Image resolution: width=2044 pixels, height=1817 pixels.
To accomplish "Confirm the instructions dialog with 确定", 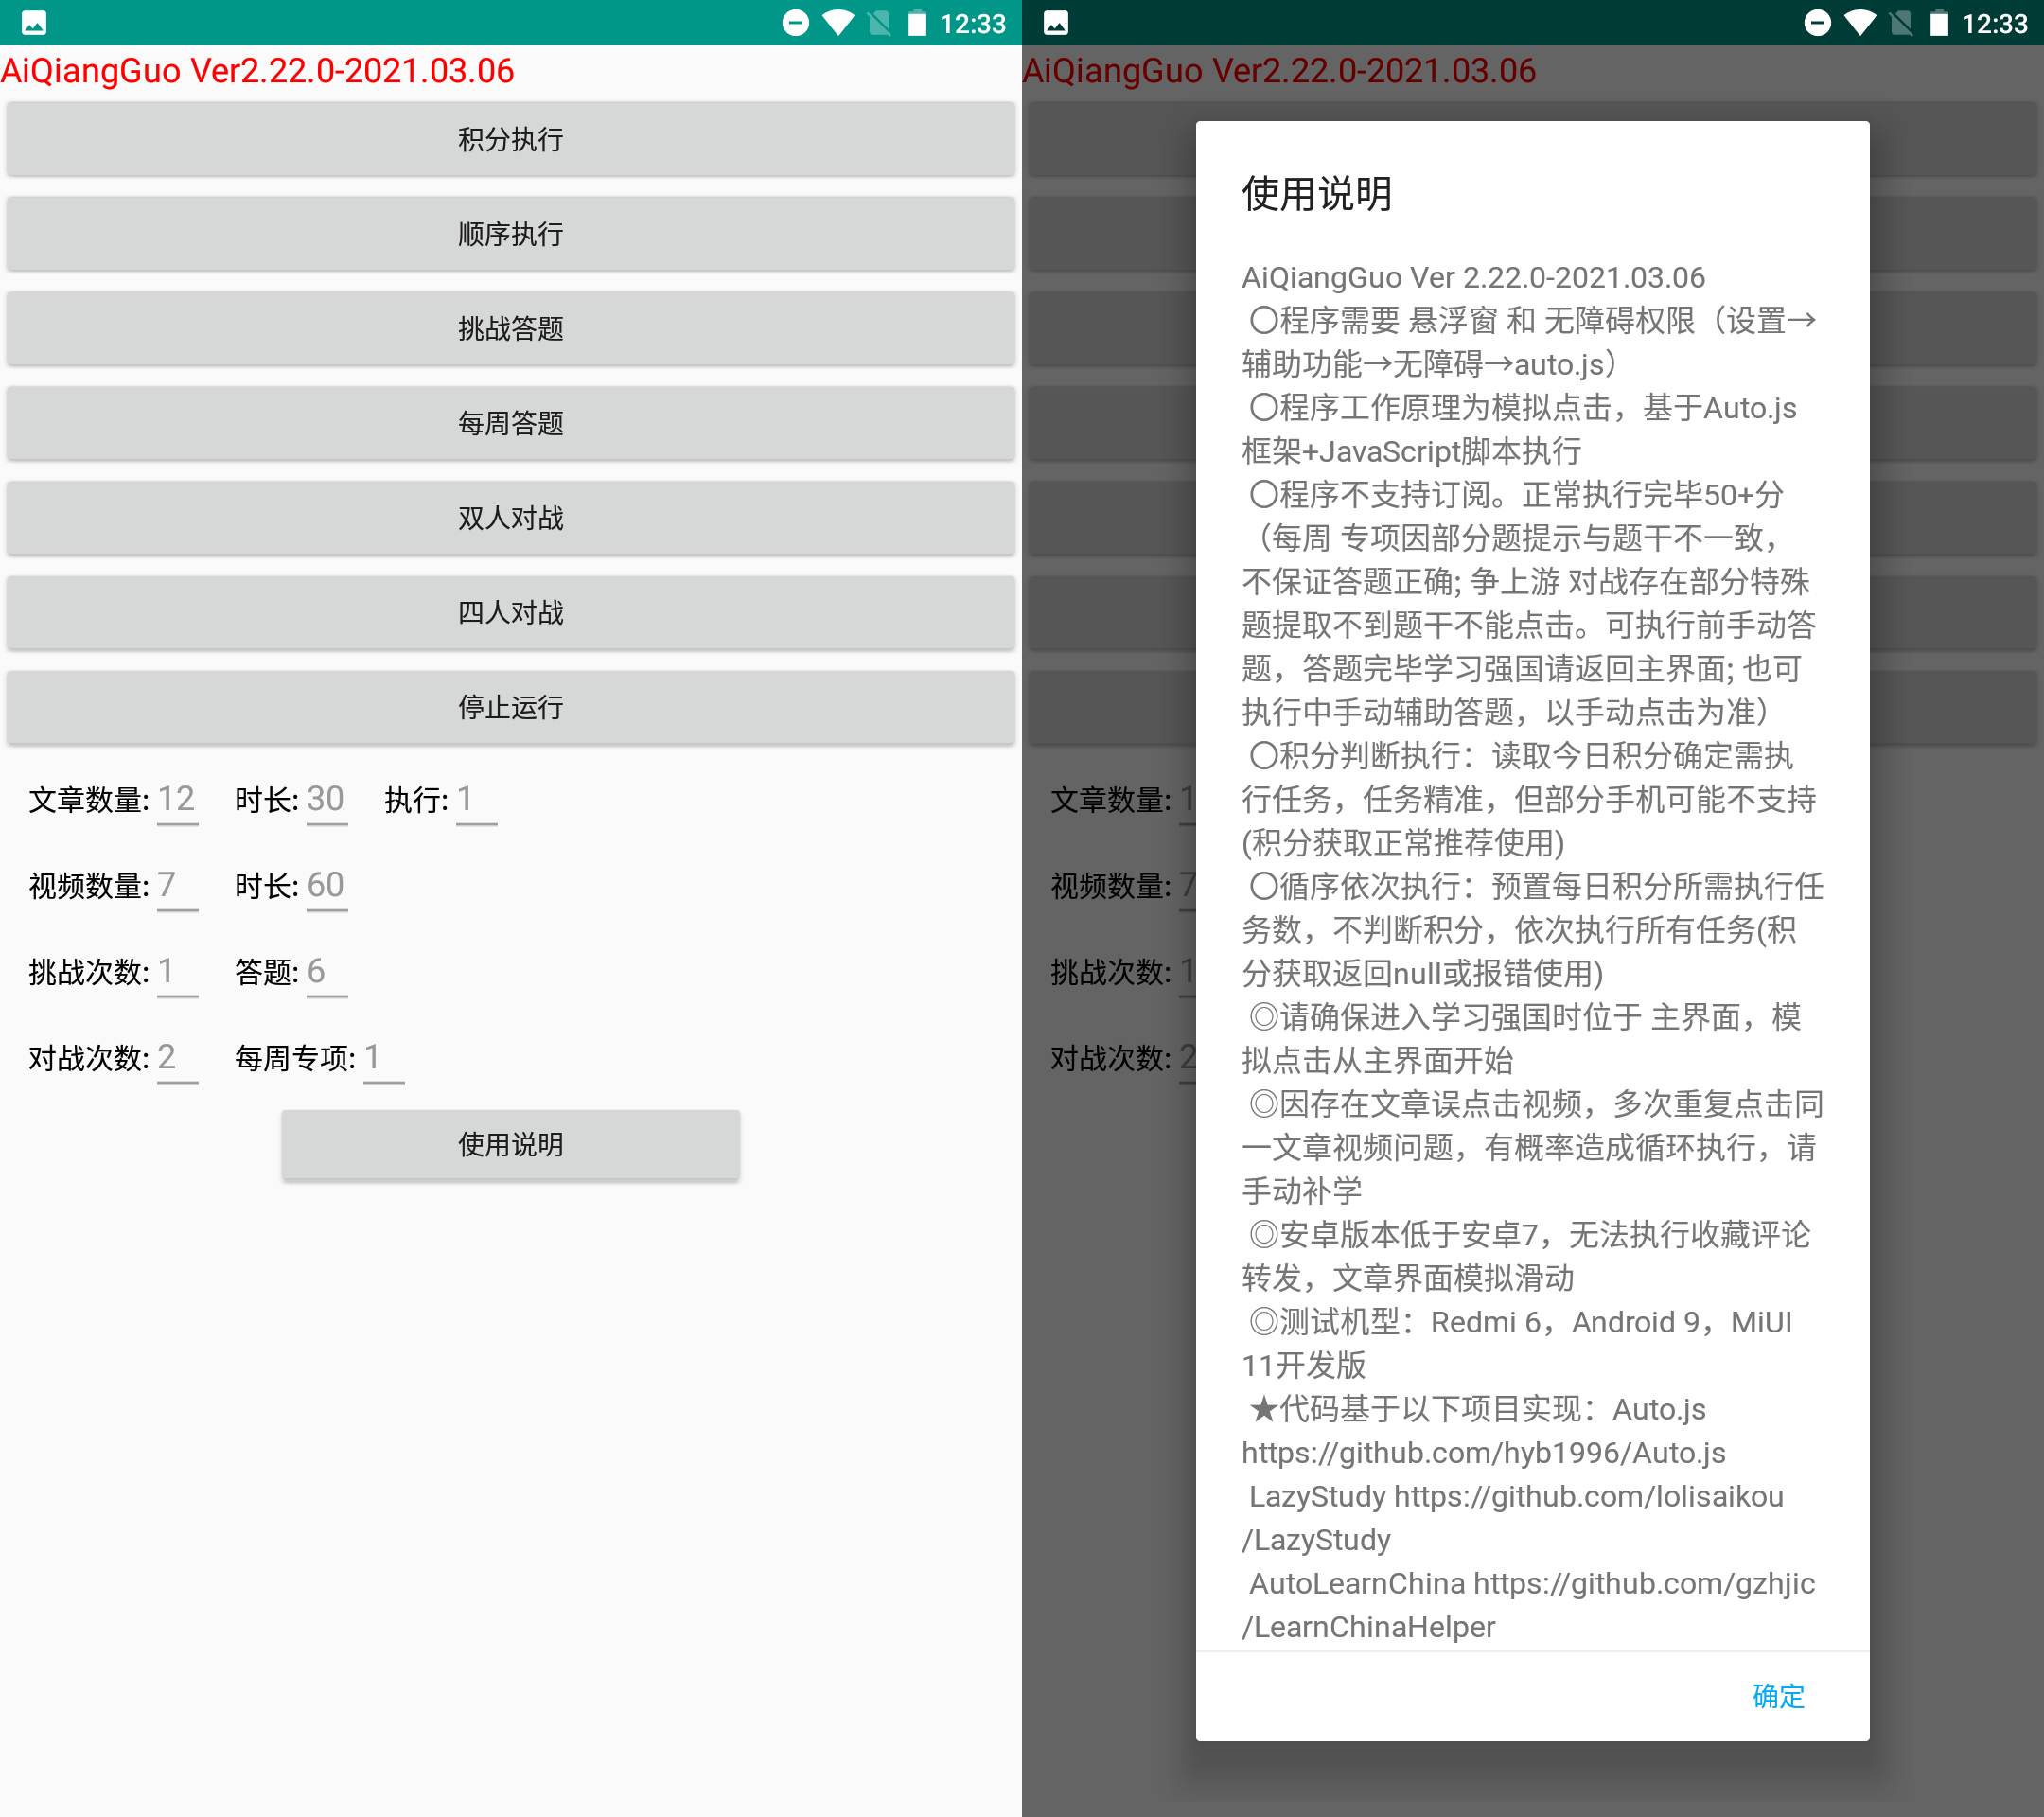I will coord(1778,1697).
